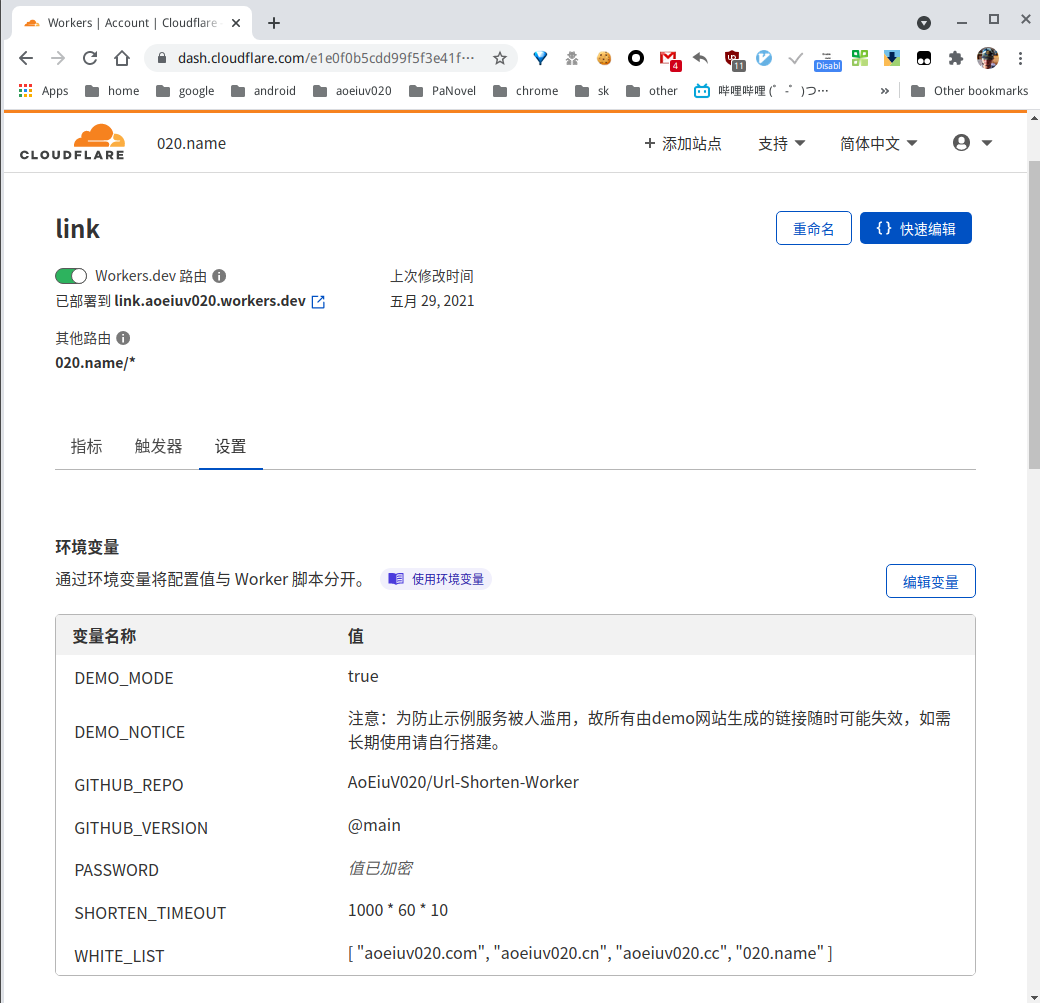Open the uBlock shield extension icon
This screenshot has height=1003, width=1040.
click(734, 60)
